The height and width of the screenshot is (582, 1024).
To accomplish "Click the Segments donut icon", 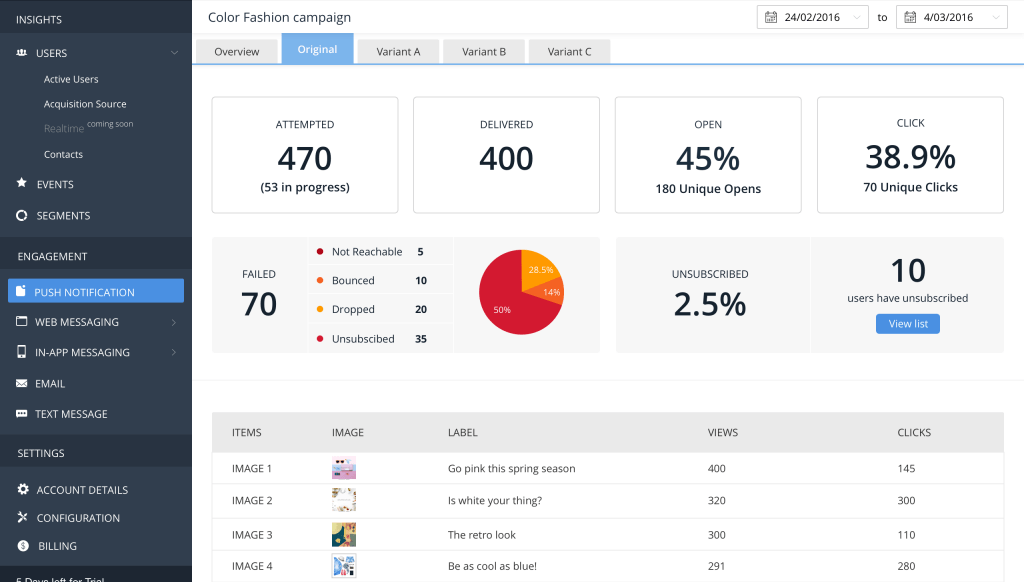I will click(22, 216).
